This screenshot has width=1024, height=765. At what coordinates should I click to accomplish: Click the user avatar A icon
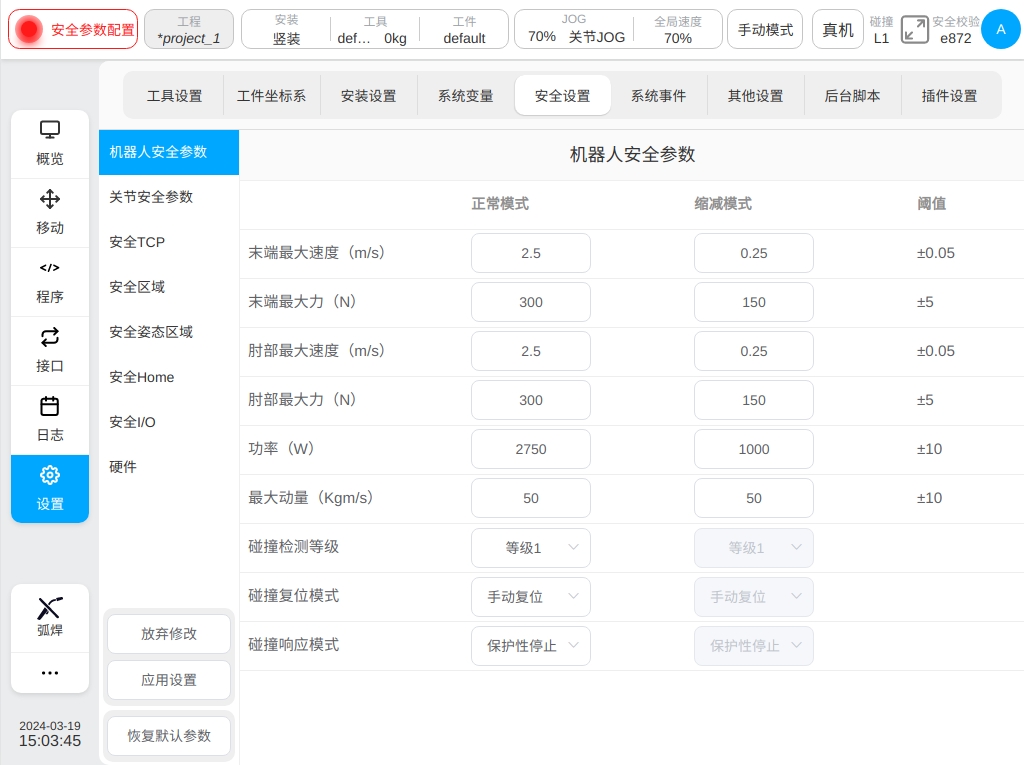coord(1000,30)
